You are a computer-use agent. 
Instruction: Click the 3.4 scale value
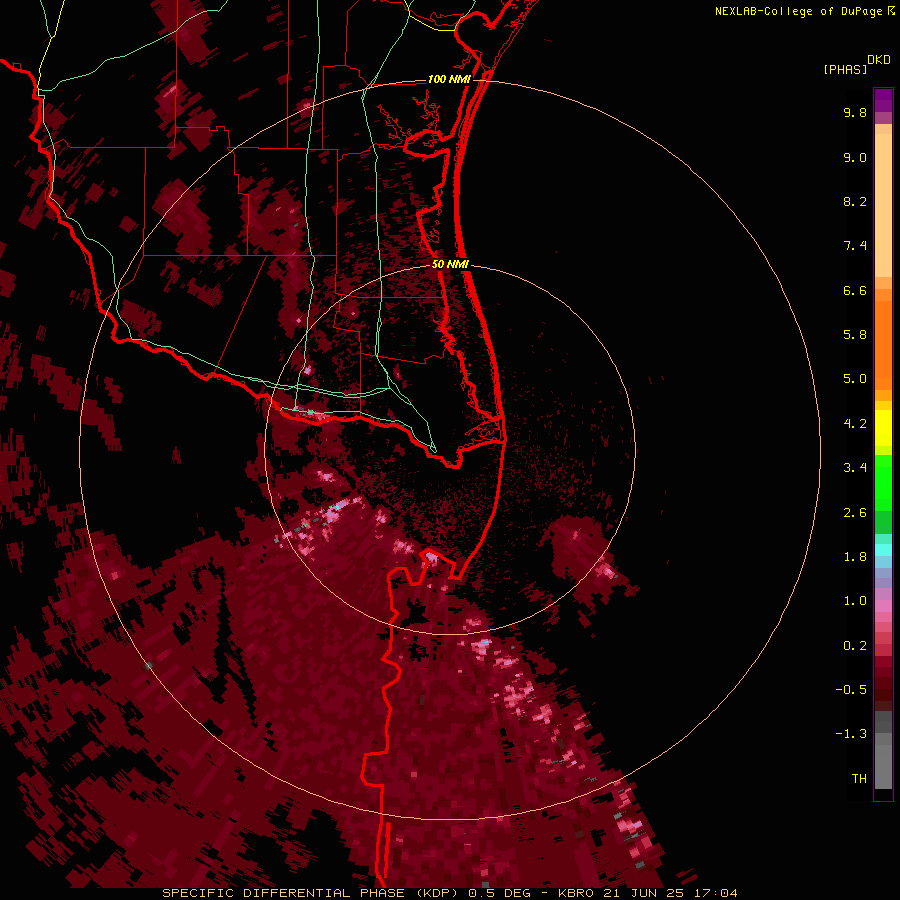pyautogui.click(x=855, y=468)
